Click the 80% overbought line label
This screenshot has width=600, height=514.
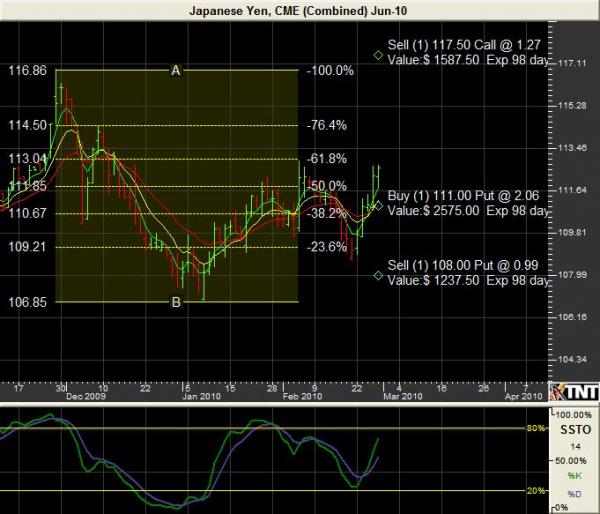535,428
